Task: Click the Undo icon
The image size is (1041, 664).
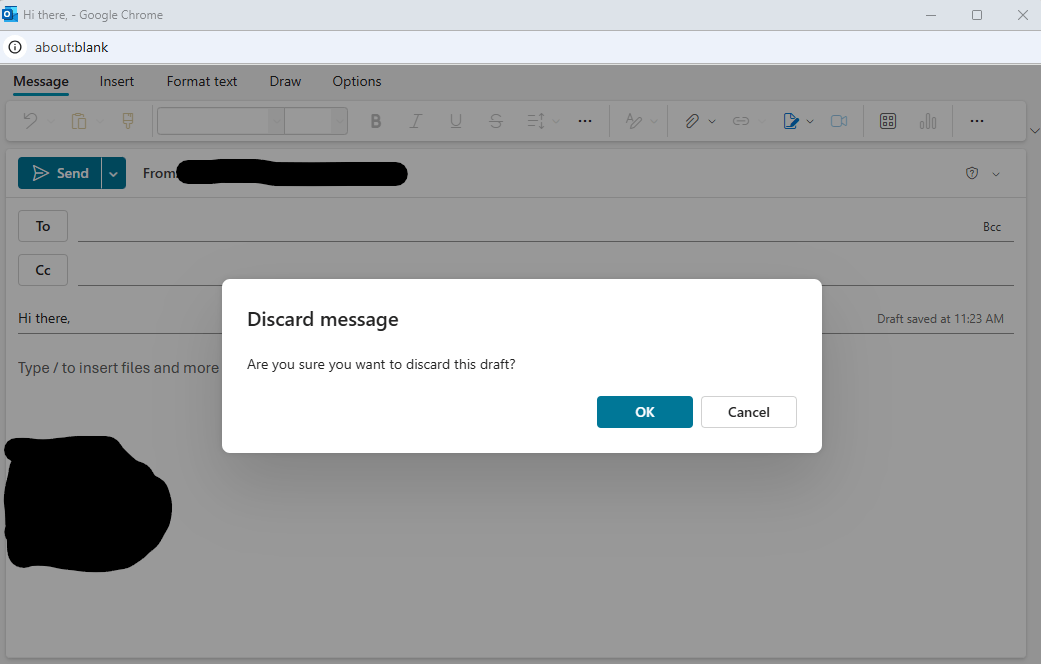Action: 30,121
